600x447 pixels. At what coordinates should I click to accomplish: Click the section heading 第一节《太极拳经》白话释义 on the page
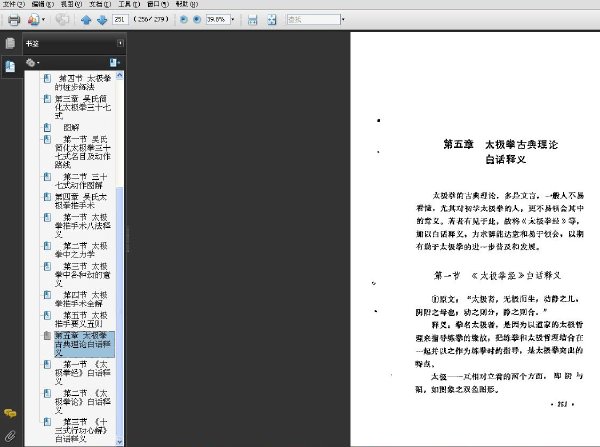pyautogui.click(x=497, y=276)
